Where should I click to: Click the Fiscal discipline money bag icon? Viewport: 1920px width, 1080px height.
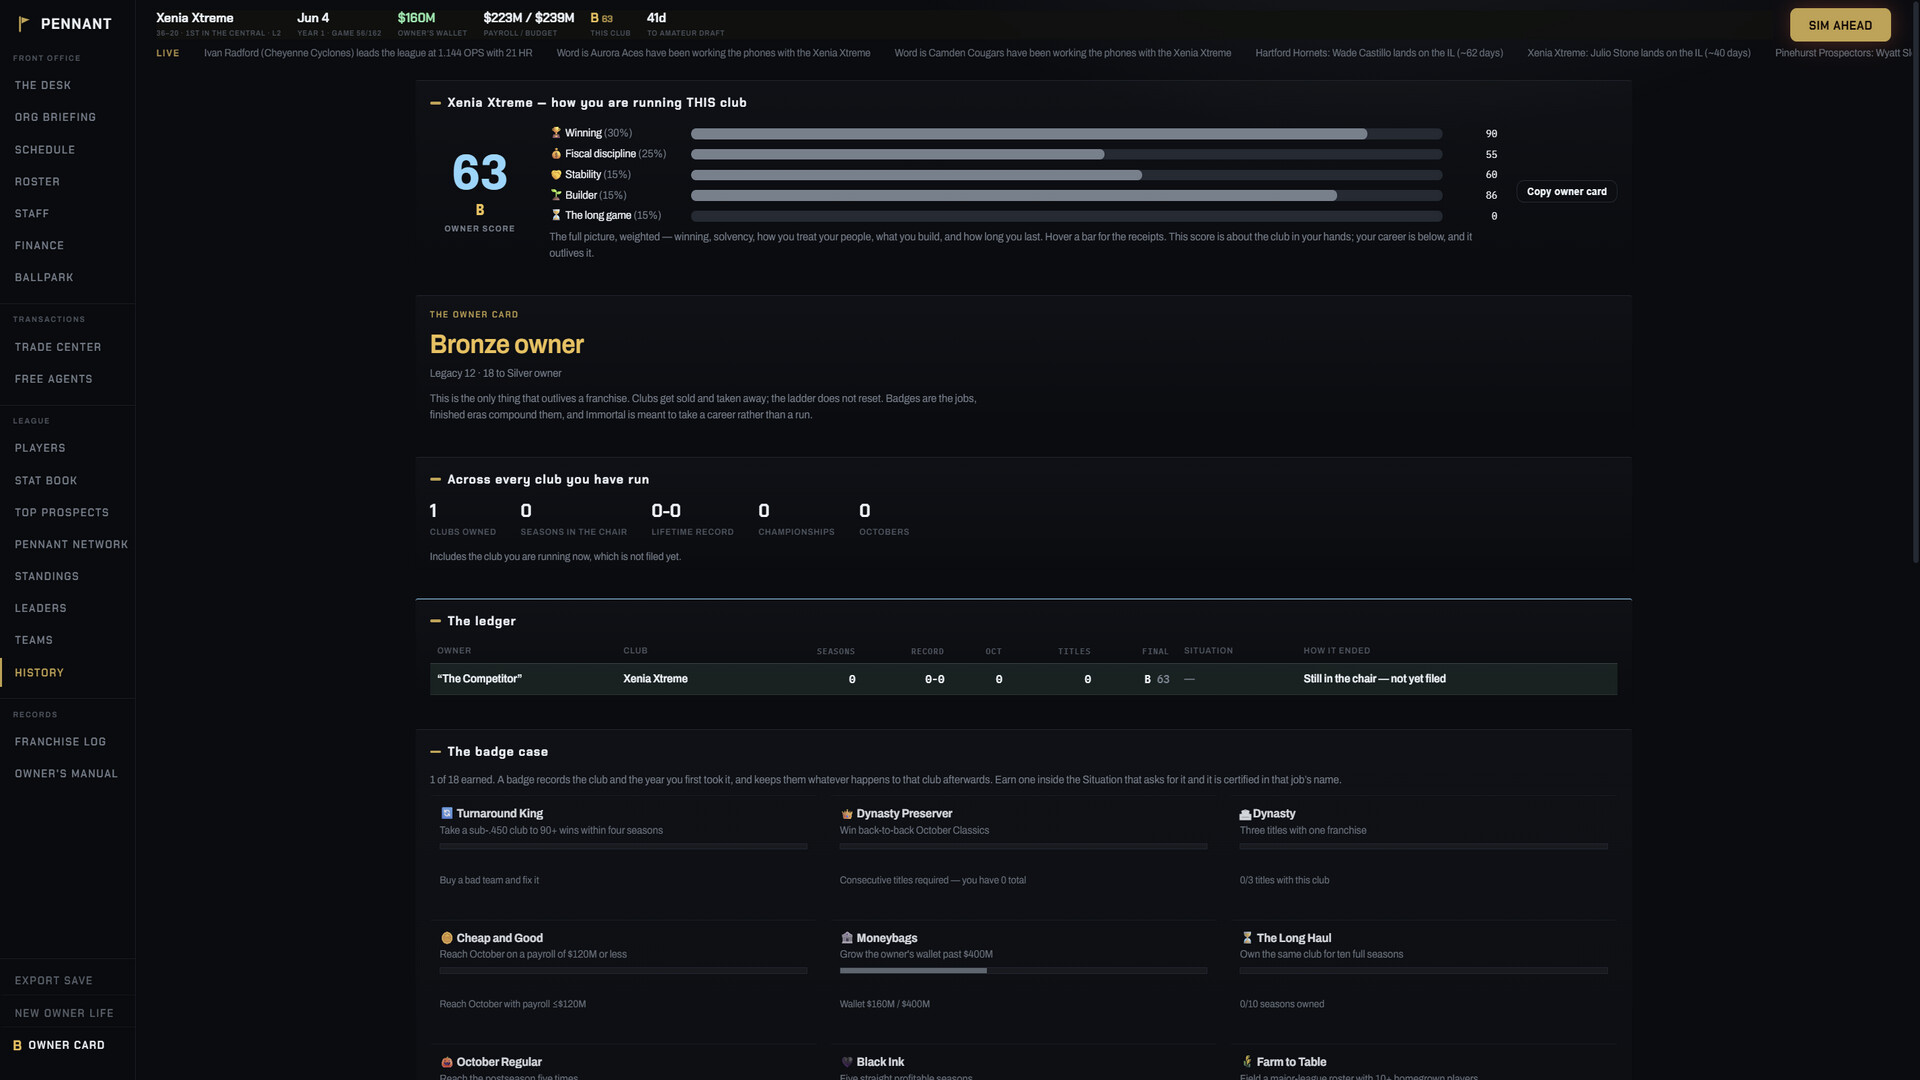pyautogui.click(x=556, y=154)
